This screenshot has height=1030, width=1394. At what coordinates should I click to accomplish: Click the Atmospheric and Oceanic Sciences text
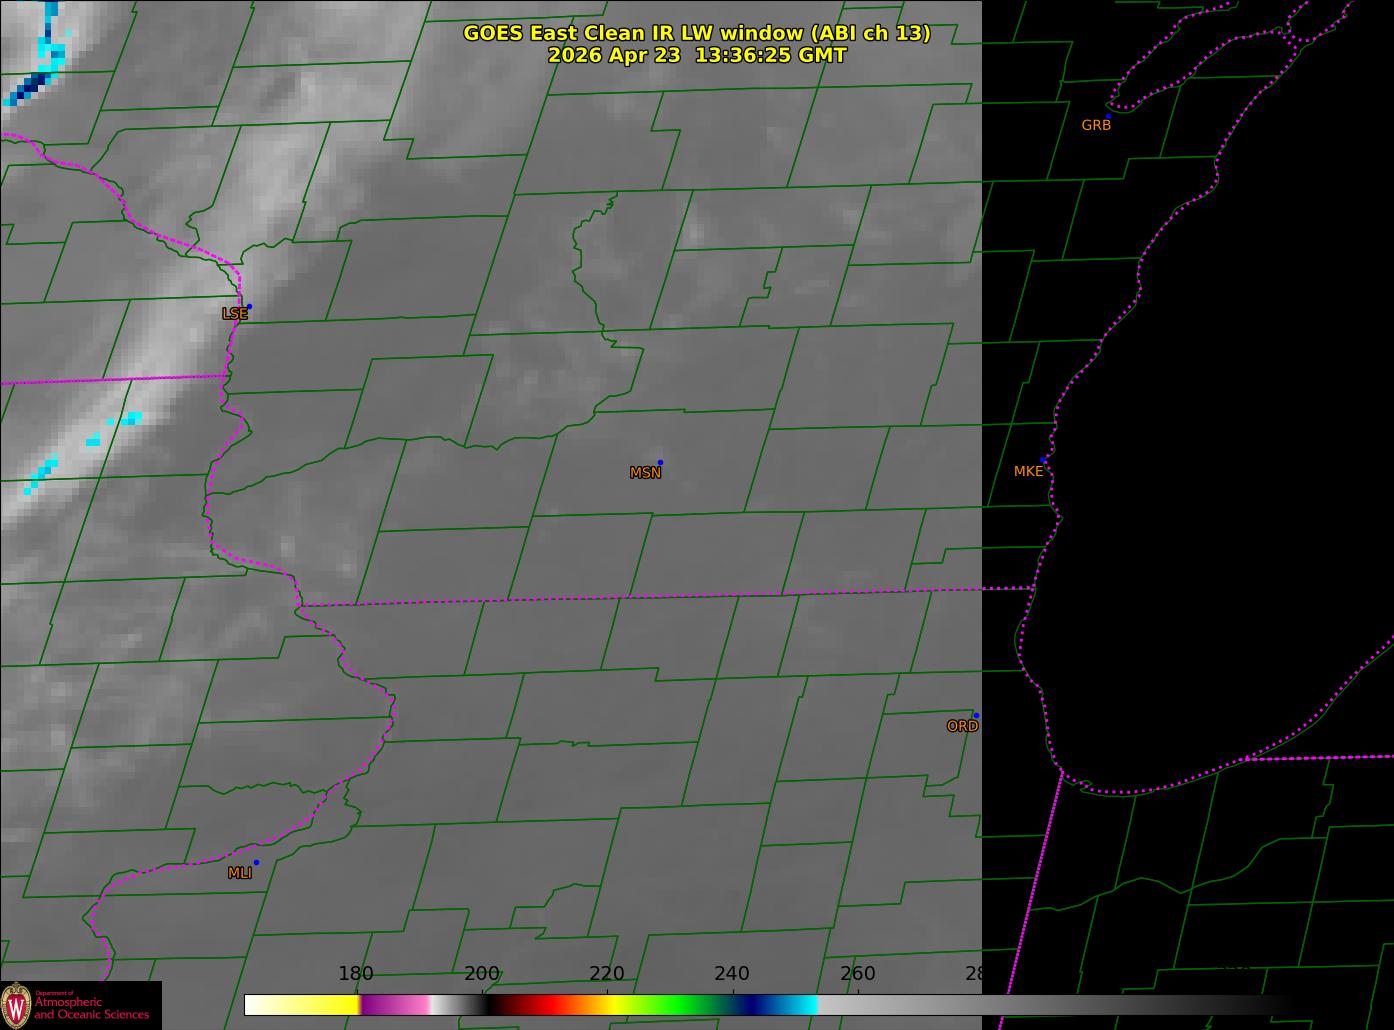click(x=92, y=1008)
